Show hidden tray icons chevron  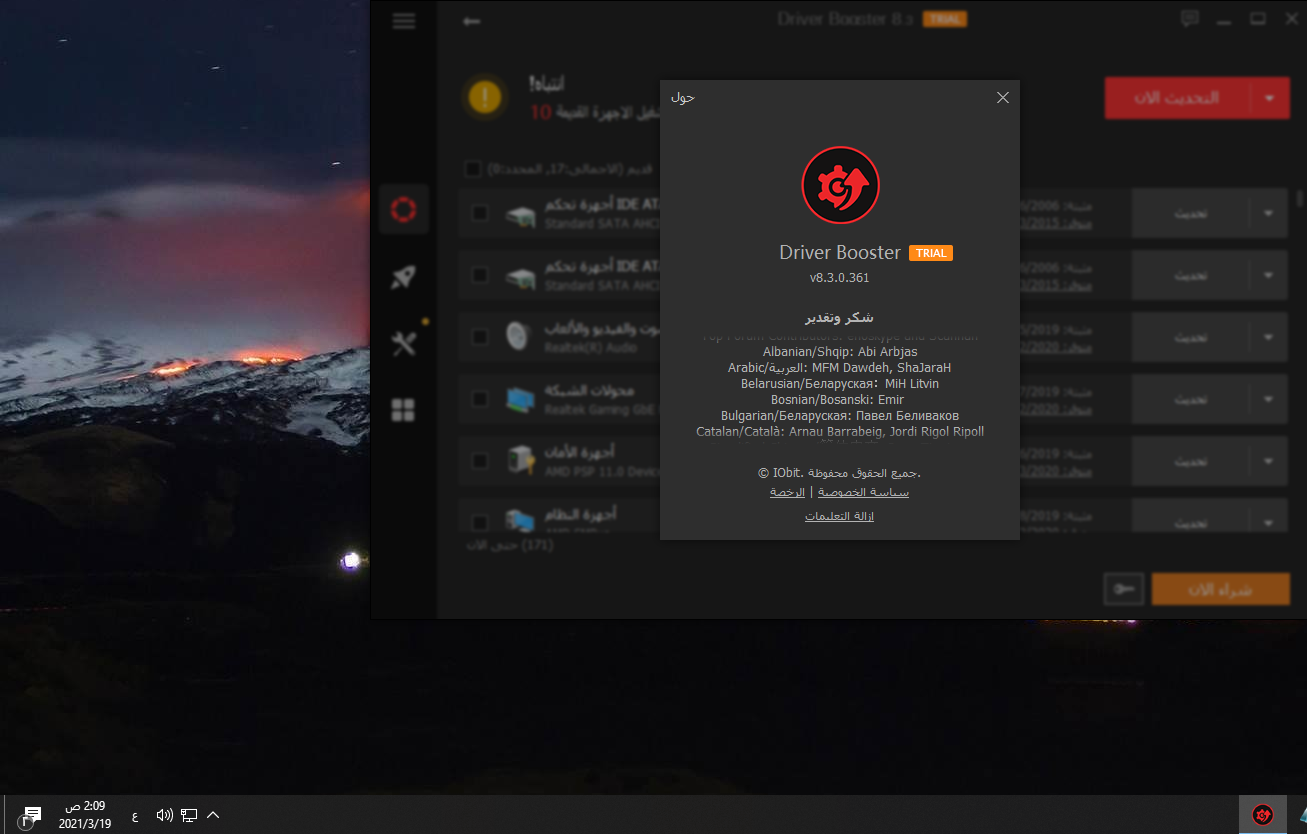(x=213, y=815)
